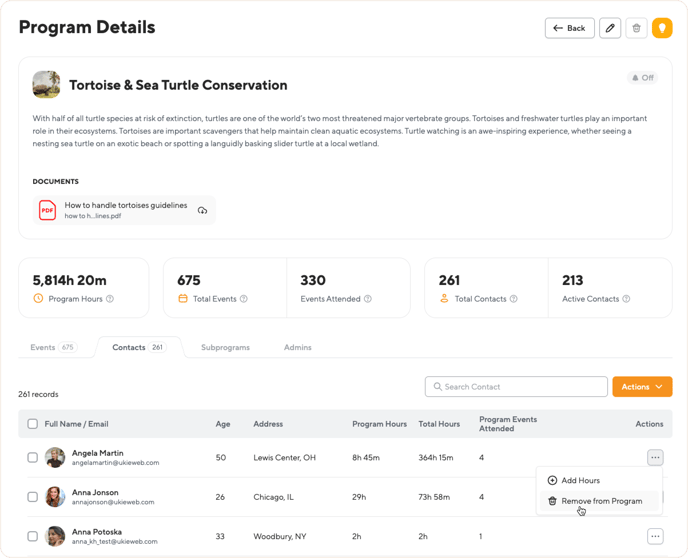688x558 pixels.
Task: Collapse Angela Martin's three-dot actions menu
Action: pos(655,458)
